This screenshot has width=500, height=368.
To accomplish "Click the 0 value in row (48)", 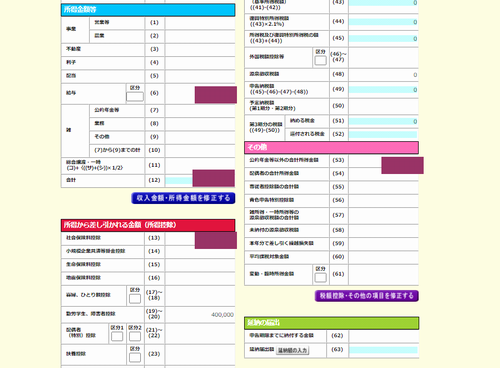I will click(415, 75).
